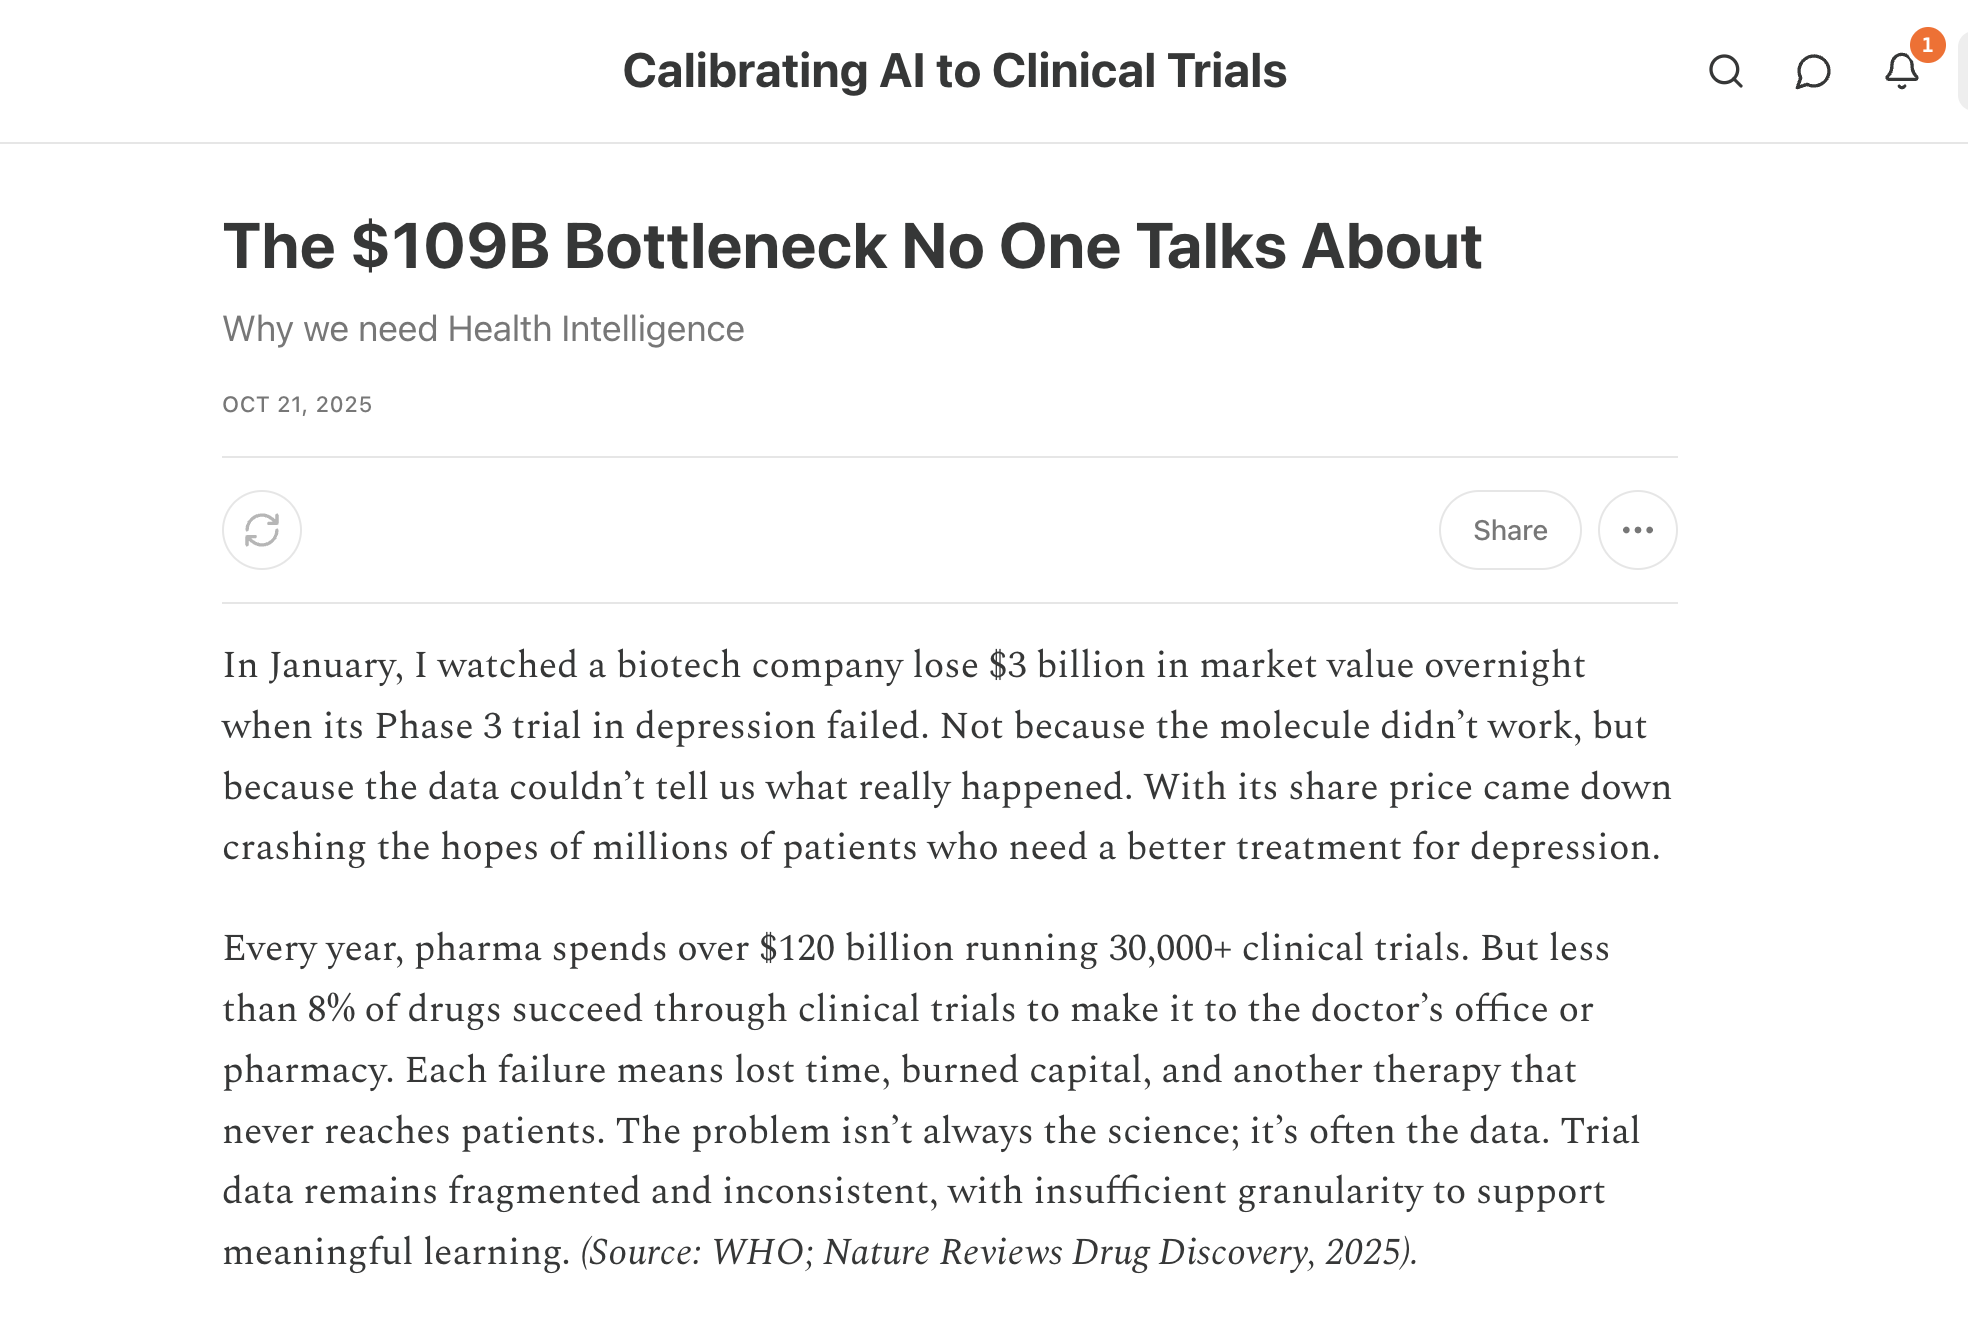Click the 8% figure in second paragraph
1968x1320 pixels.
[331, 1009]
